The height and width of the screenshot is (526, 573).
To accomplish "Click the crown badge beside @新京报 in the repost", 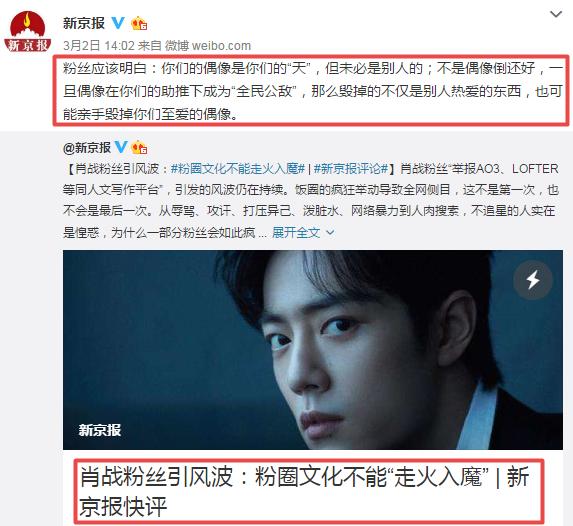I will click(139, 148).
